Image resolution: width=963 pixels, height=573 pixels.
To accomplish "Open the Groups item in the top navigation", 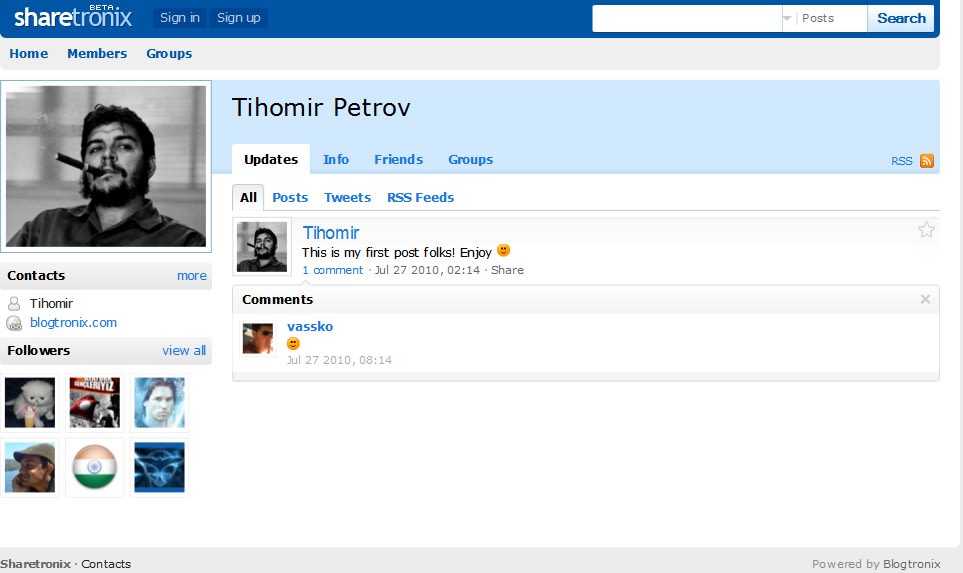I will tap(169, 53).
